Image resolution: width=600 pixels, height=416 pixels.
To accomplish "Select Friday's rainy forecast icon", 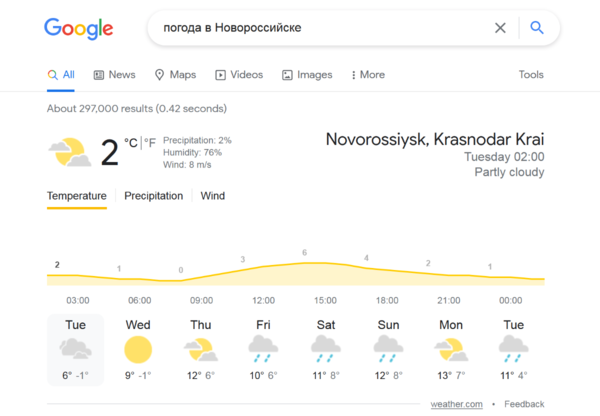I will click(263, 349).
